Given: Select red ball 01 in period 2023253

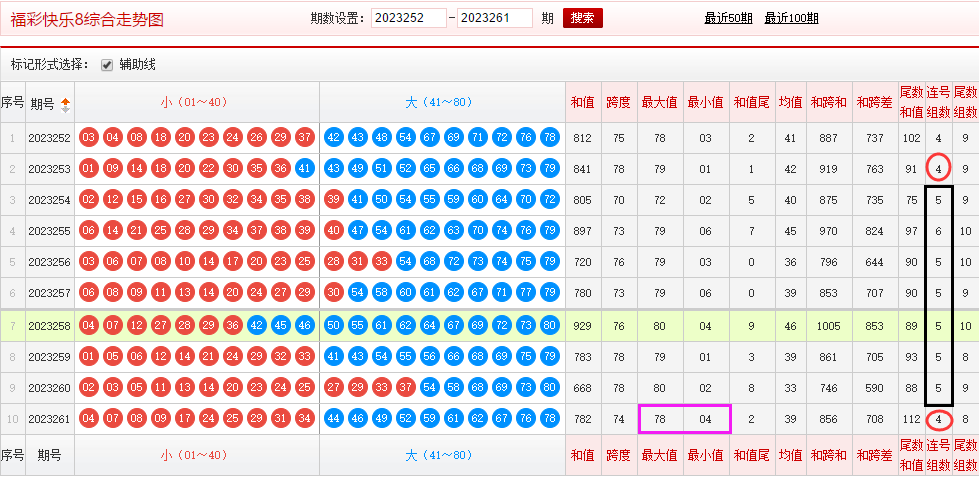Looking at the screenshot, I should pyautogui.click(x=88, y=170).
